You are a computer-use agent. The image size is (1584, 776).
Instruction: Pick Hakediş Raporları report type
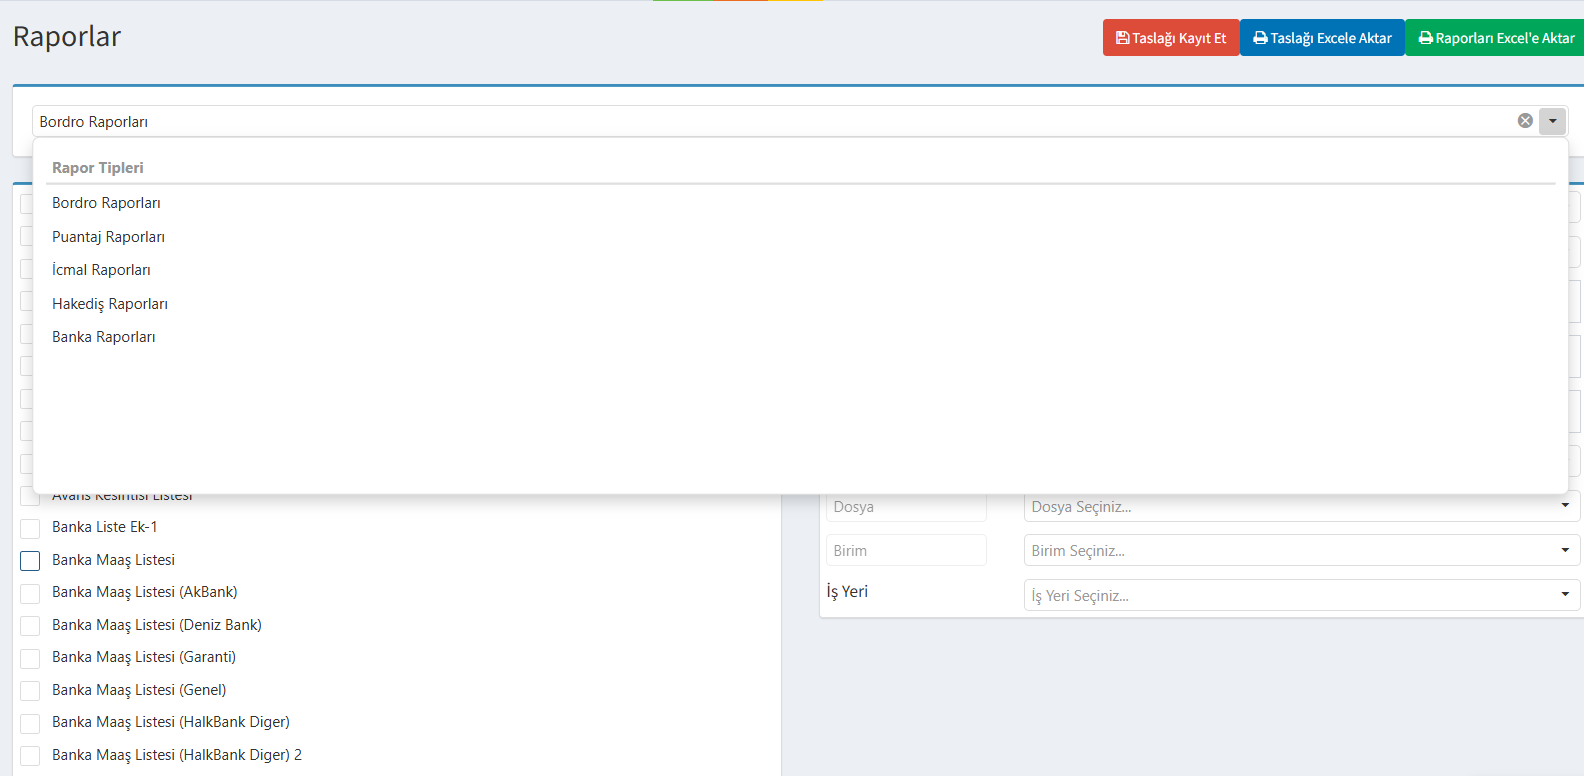click(110, 304)
